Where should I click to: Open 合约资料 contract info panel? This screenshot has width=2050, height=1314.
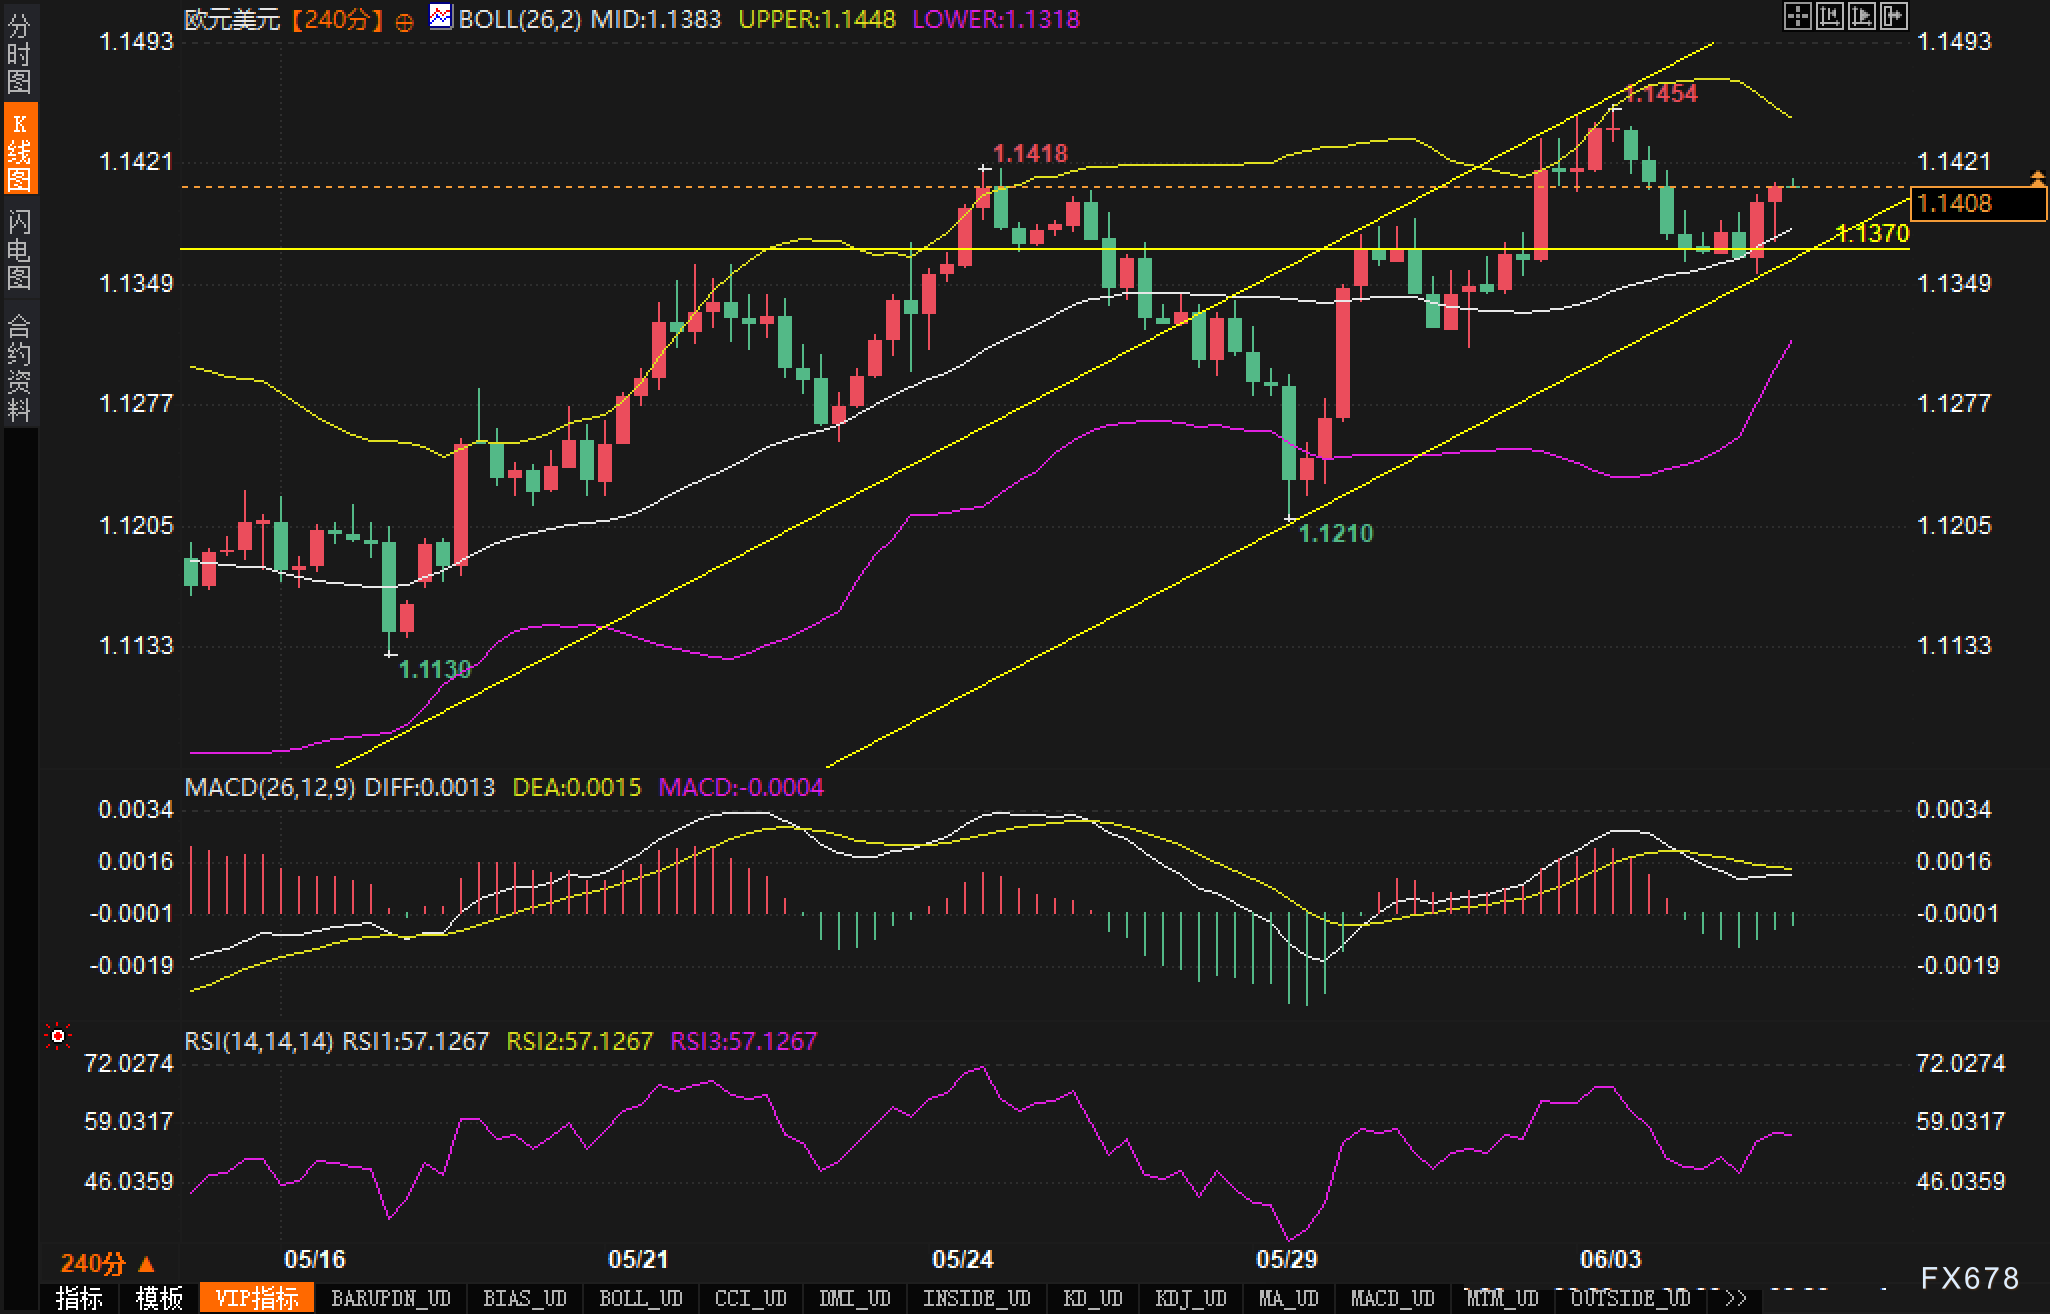coord(18,366)
